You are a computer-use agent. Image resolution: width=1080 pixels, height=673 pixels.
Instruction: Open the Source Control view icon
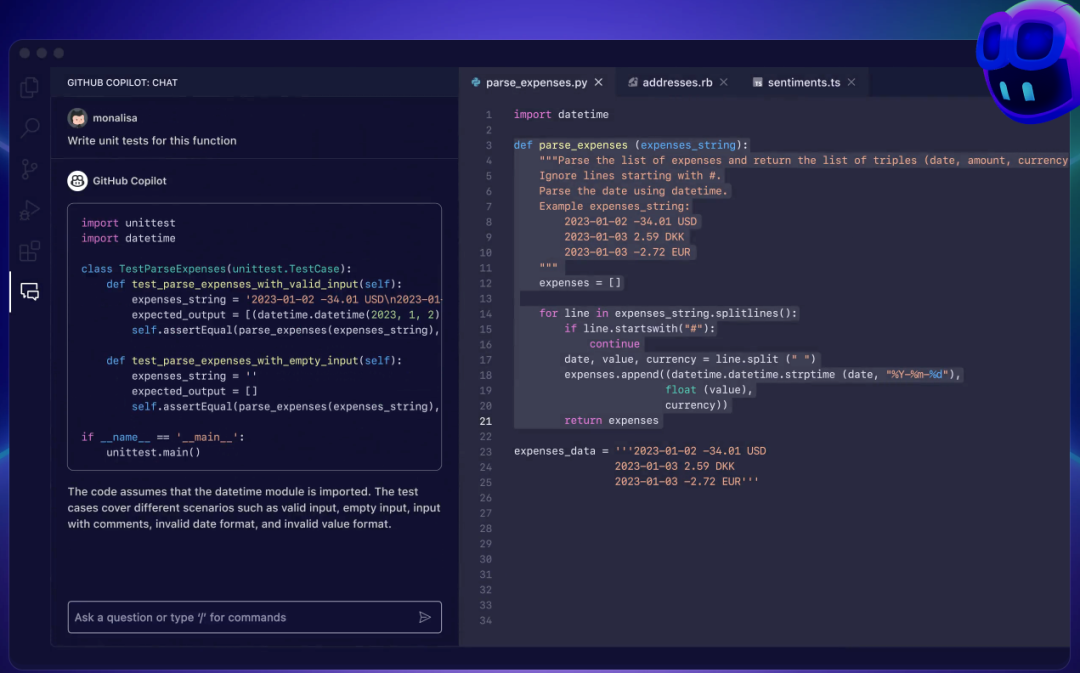[30, 169]
